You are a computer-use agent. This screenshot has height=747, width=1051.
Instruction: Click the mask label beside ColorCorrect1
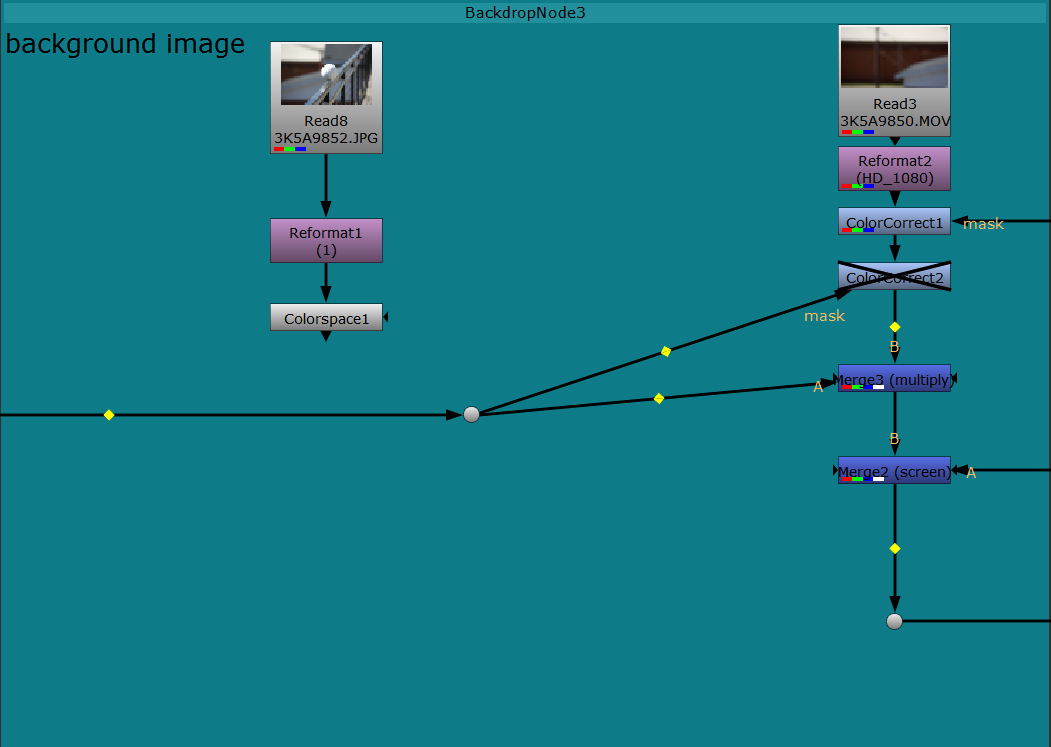(983, 224)
